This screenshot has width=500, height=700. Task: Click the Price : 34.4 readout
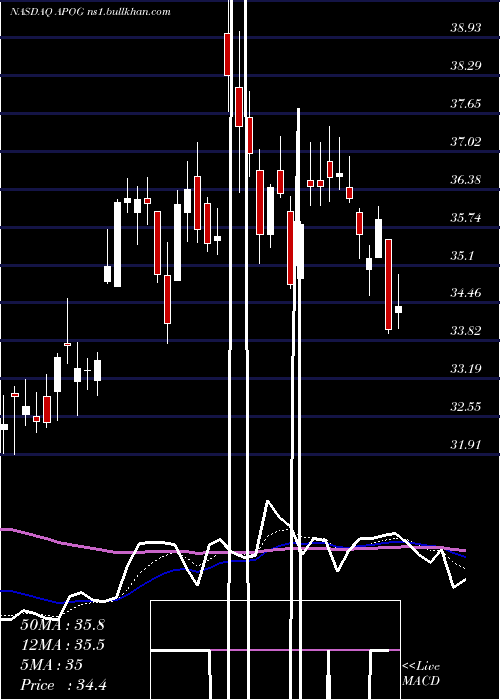pyautogui.click(x=63, y=685)
